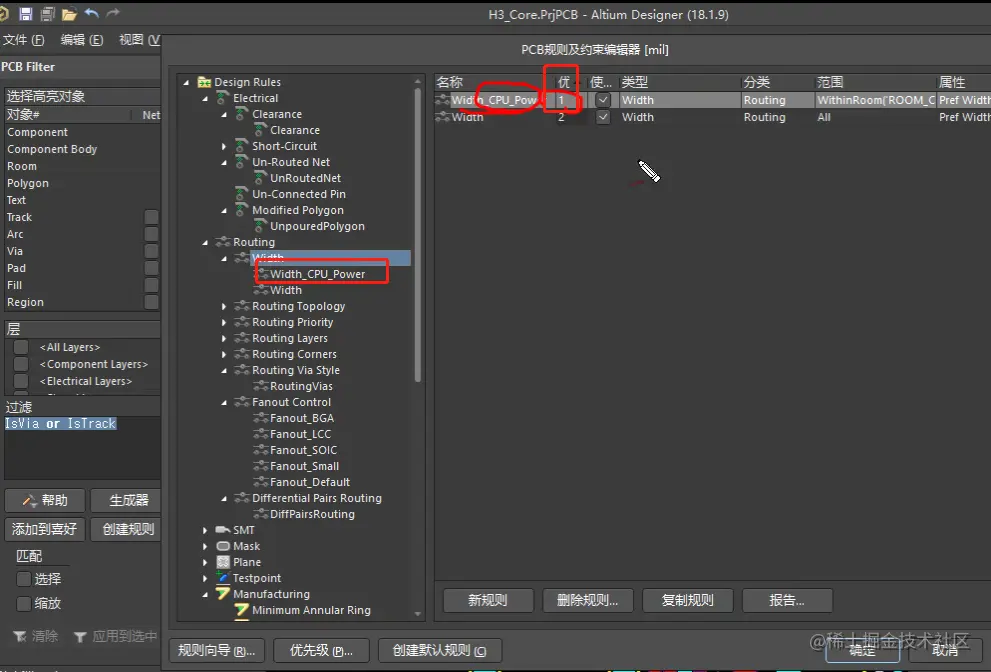
Task: Check the <All Layers> checkbox
Action: pos(21,347)
